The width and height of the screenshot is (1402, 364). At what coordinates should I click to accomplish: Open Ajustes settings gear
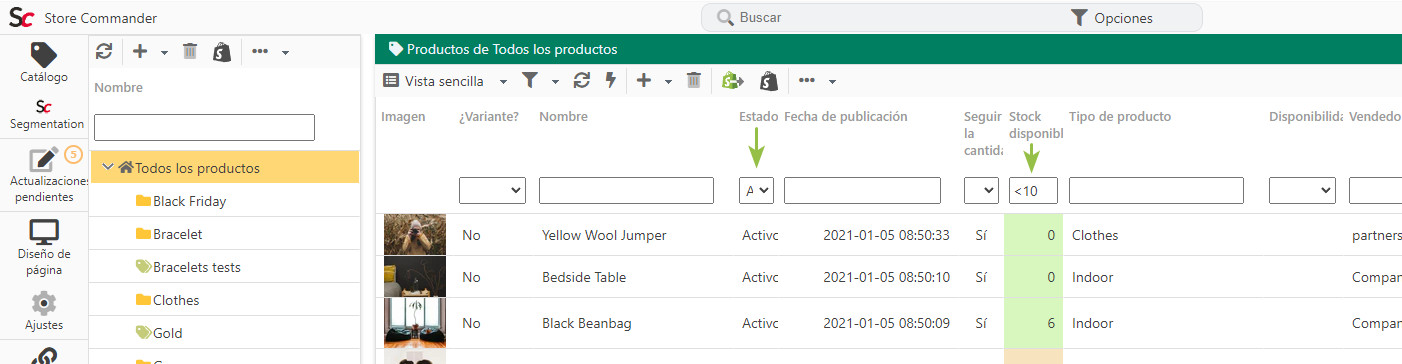click(44, 311)
